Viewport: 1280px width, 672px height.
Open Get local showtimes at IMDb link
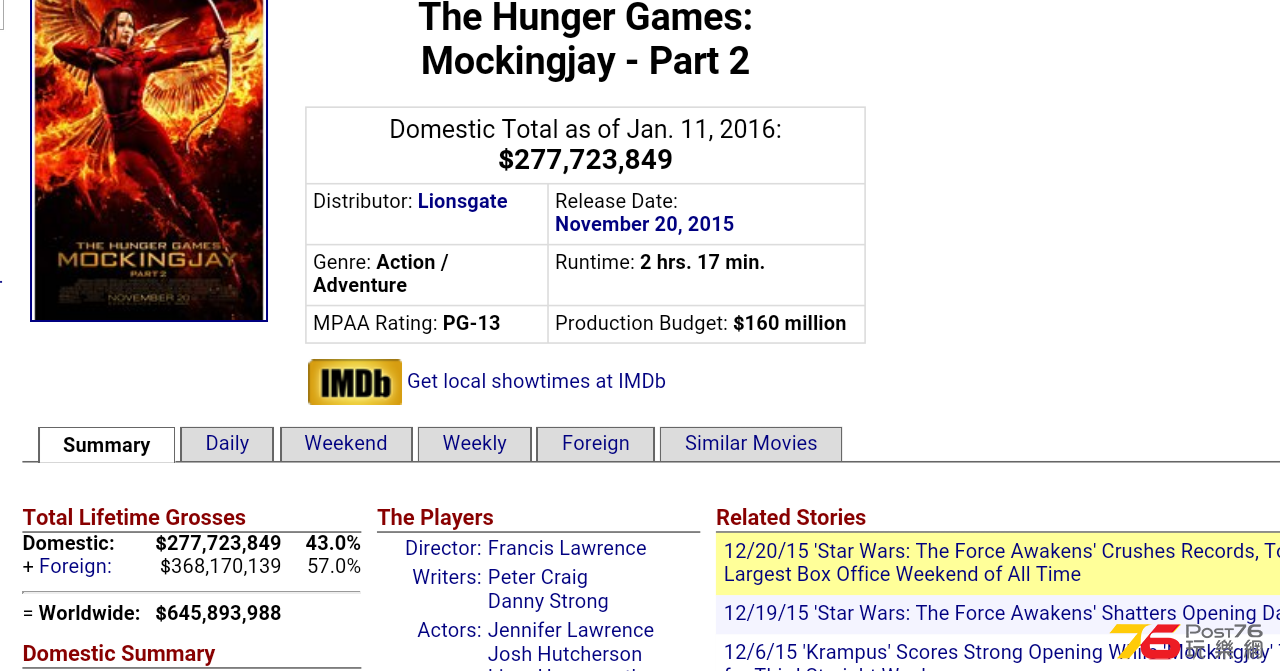pyautogui.click(x=536, y=381)
